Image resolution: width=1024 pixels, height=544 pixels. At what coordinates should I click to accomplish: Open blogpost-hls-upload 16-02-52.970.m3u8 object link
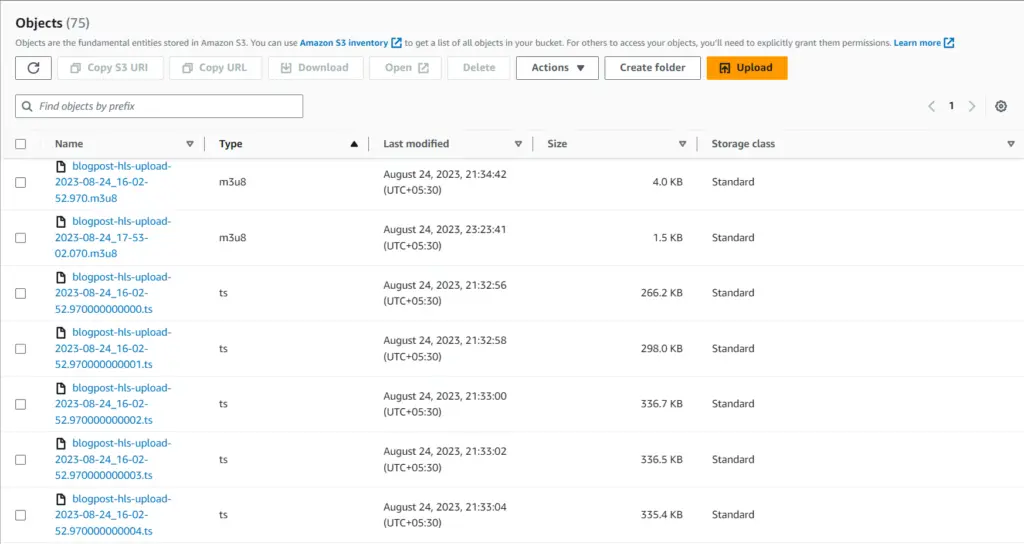113,182
